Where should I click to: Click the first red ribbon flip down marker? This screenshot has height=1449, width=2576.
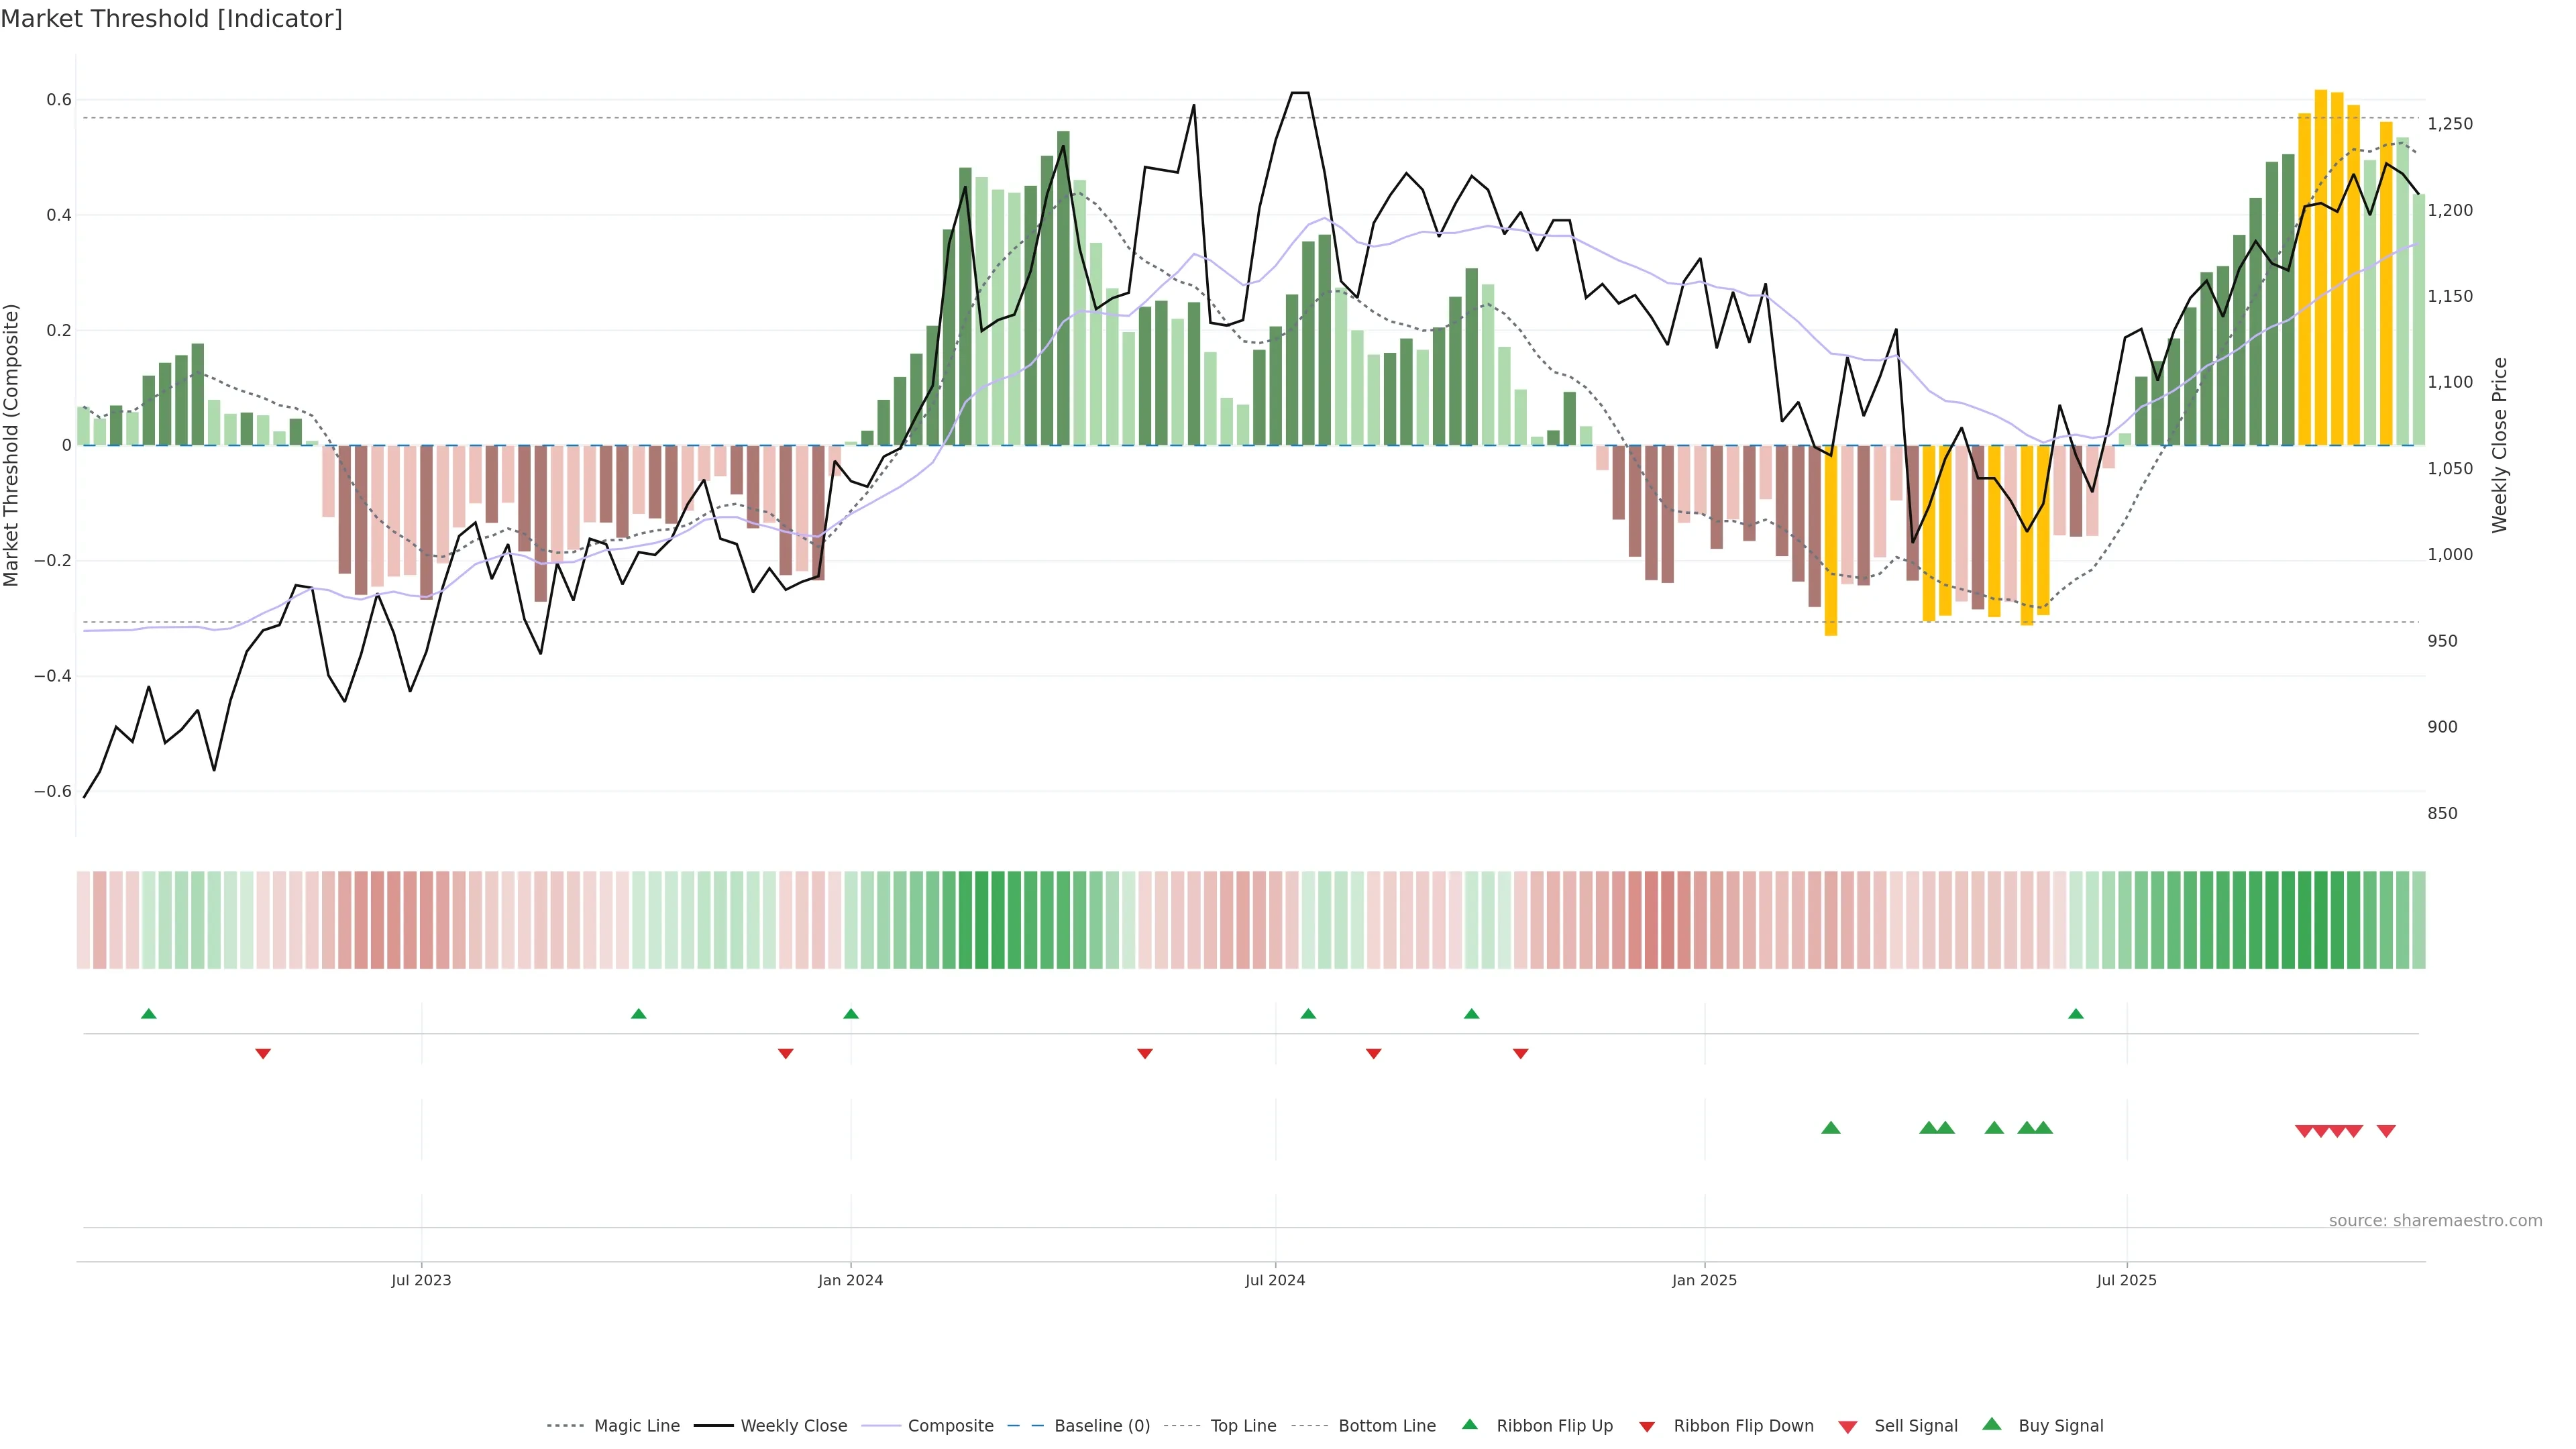(x=263, y=1054)
